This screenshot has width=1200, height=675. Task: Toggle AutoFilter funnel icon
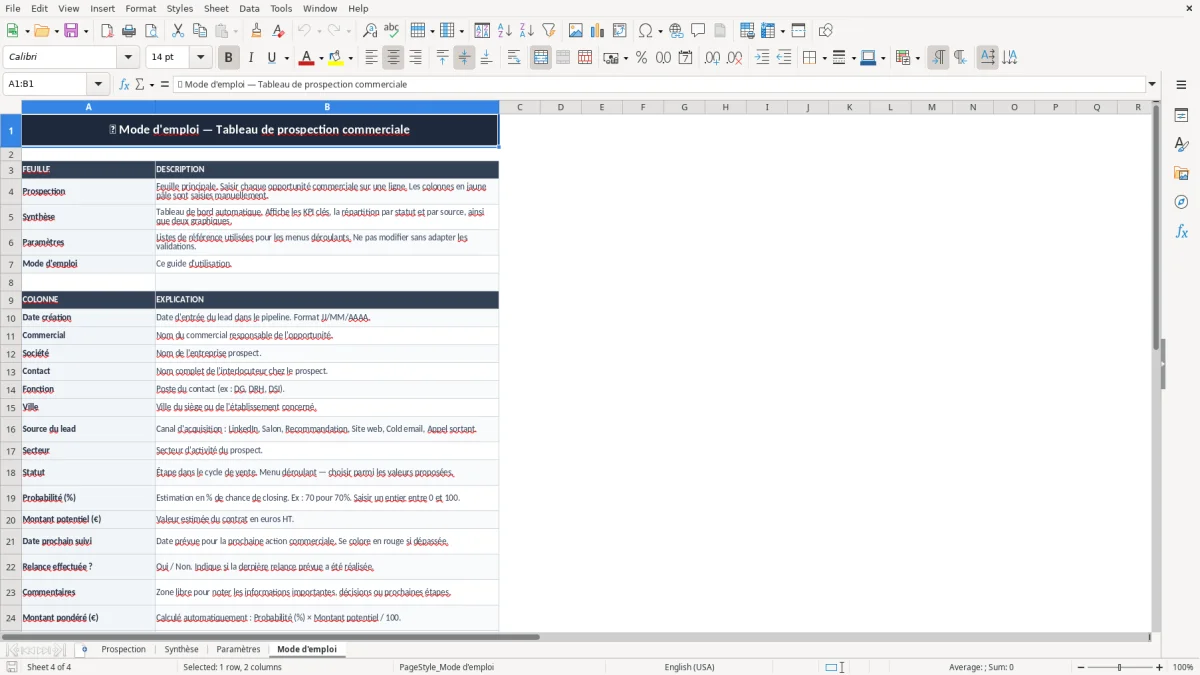click(548, 31)
